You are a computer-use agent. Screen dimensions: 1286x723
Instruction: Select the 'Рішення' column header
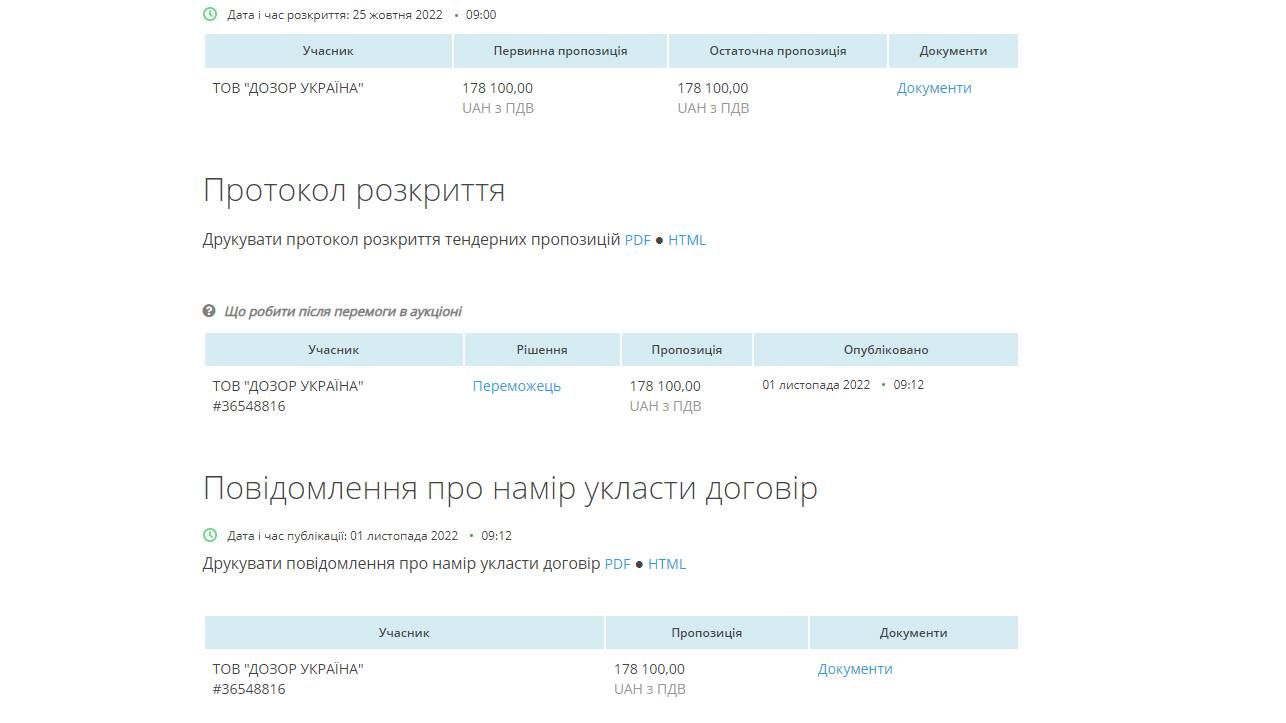pyautogui.click(x=541, y=349)
